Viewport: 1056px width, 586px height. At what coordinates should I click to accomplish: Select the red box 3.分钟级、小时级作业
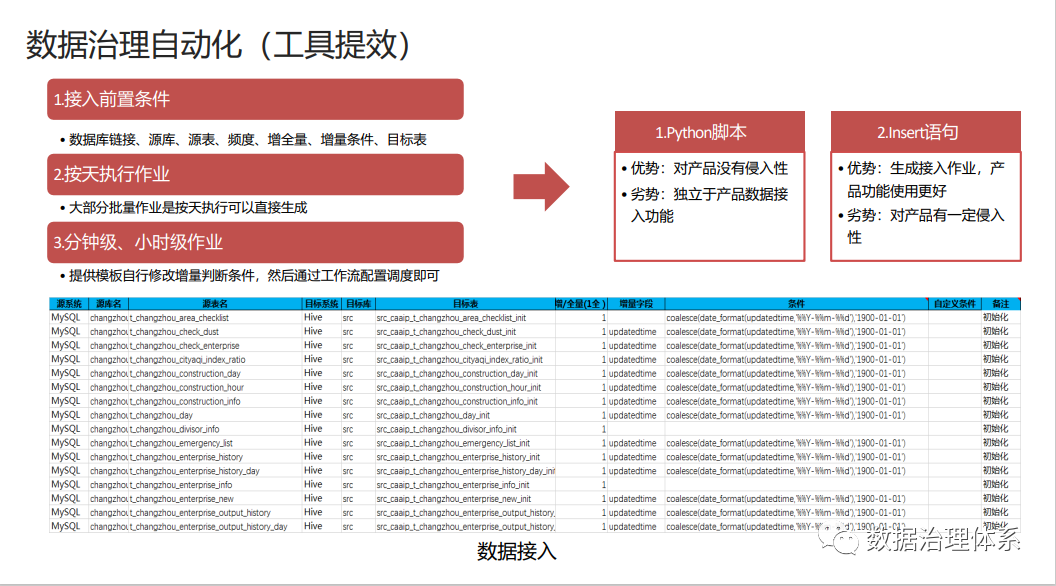[255, 242]
